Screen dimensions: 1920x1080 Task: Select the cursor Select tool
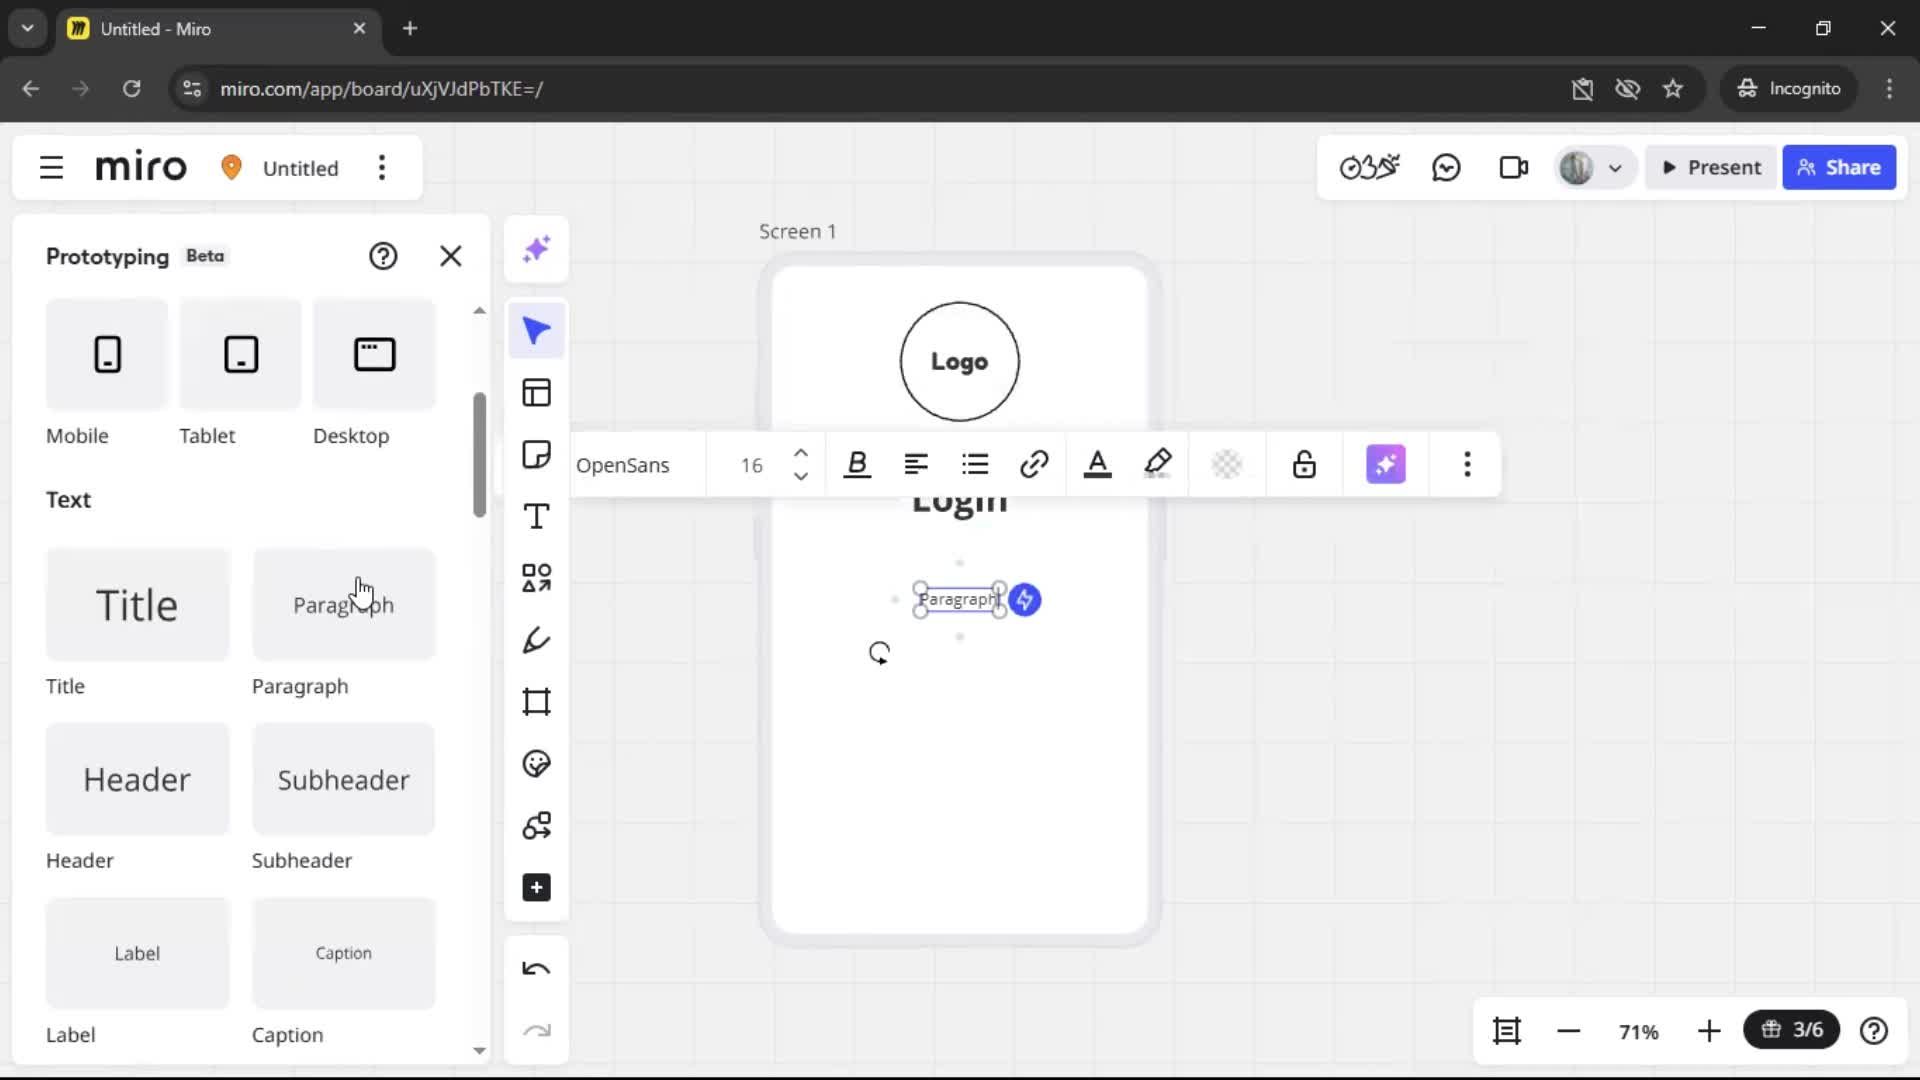click(537, 331)
